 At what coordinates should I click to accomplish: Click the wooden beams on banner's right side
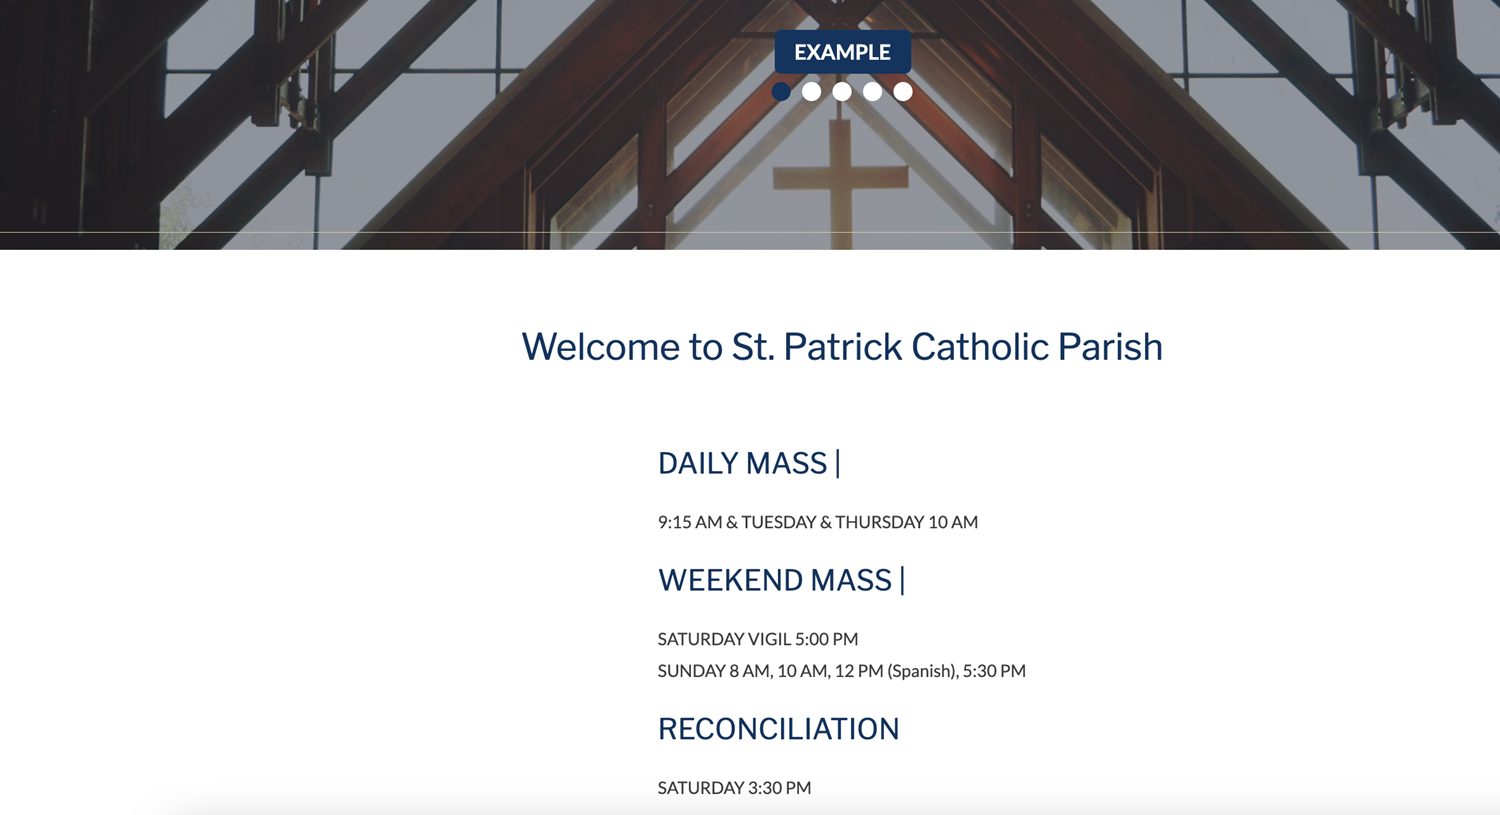[1300, 120]
